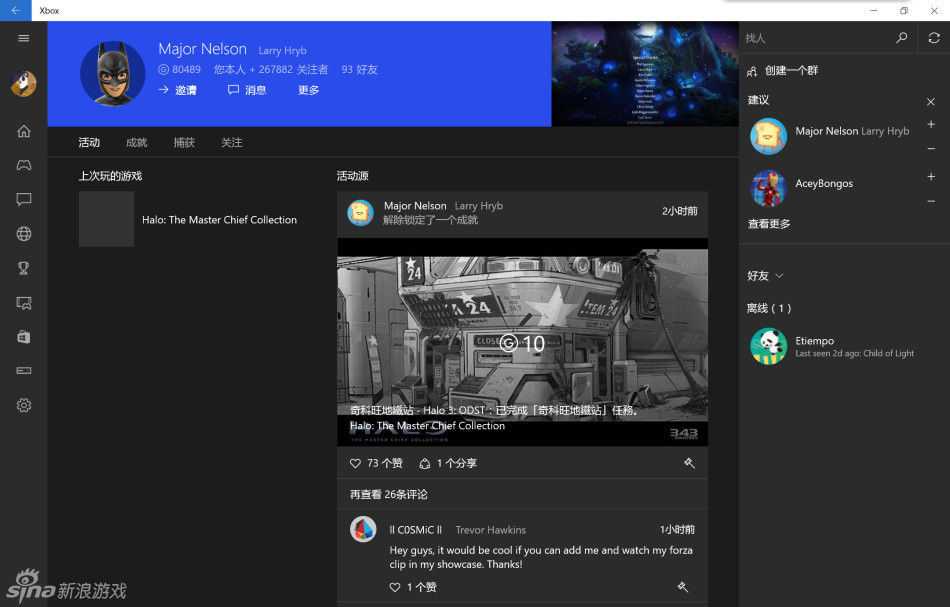Screen dimensions: 950x607
Task: Type in the 找人 search field
Action: pyautogui.click(x=815, y=38)
